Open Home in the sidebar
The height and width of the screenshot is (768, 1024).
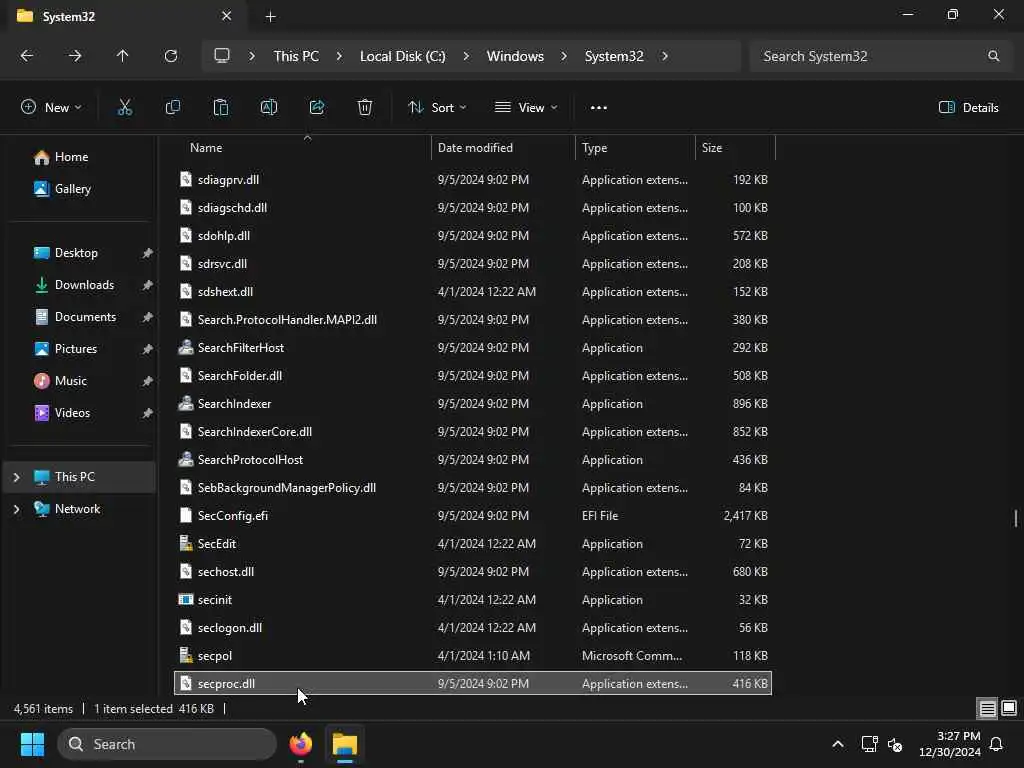pyautogui.click(x=71, y=157)
